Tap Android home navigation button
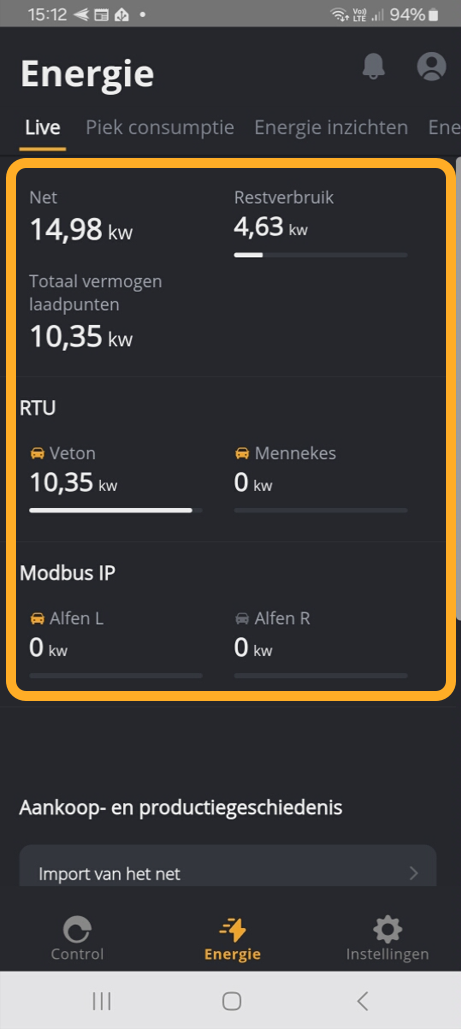This screenshot has width=461, height=1029. click(x=231, y=1001)
